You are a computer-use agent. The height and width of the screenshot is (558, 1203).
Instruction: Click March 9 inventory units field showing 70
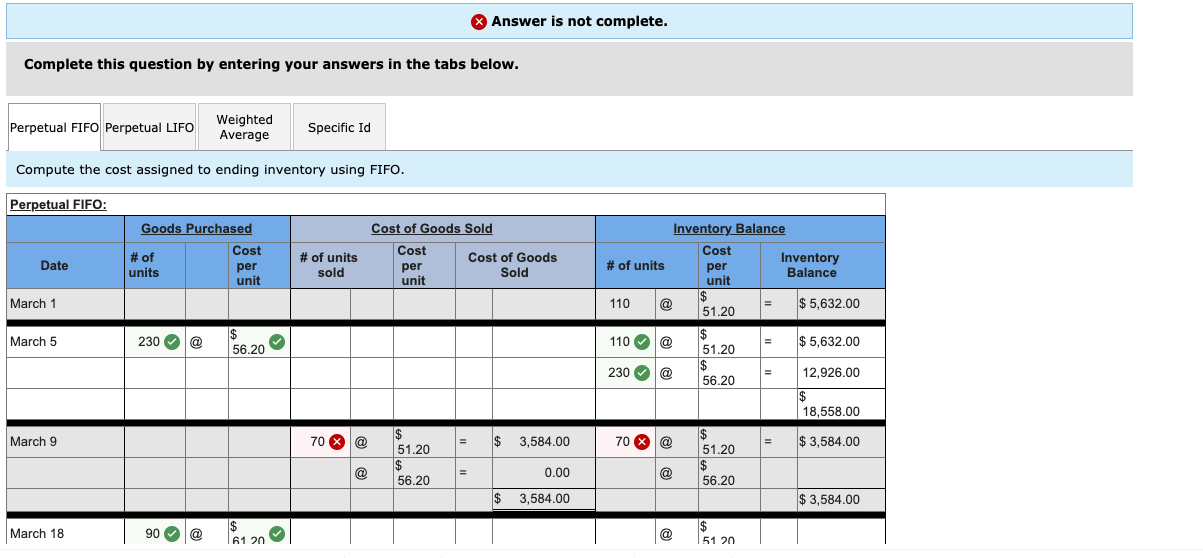(x=626, y=441)
